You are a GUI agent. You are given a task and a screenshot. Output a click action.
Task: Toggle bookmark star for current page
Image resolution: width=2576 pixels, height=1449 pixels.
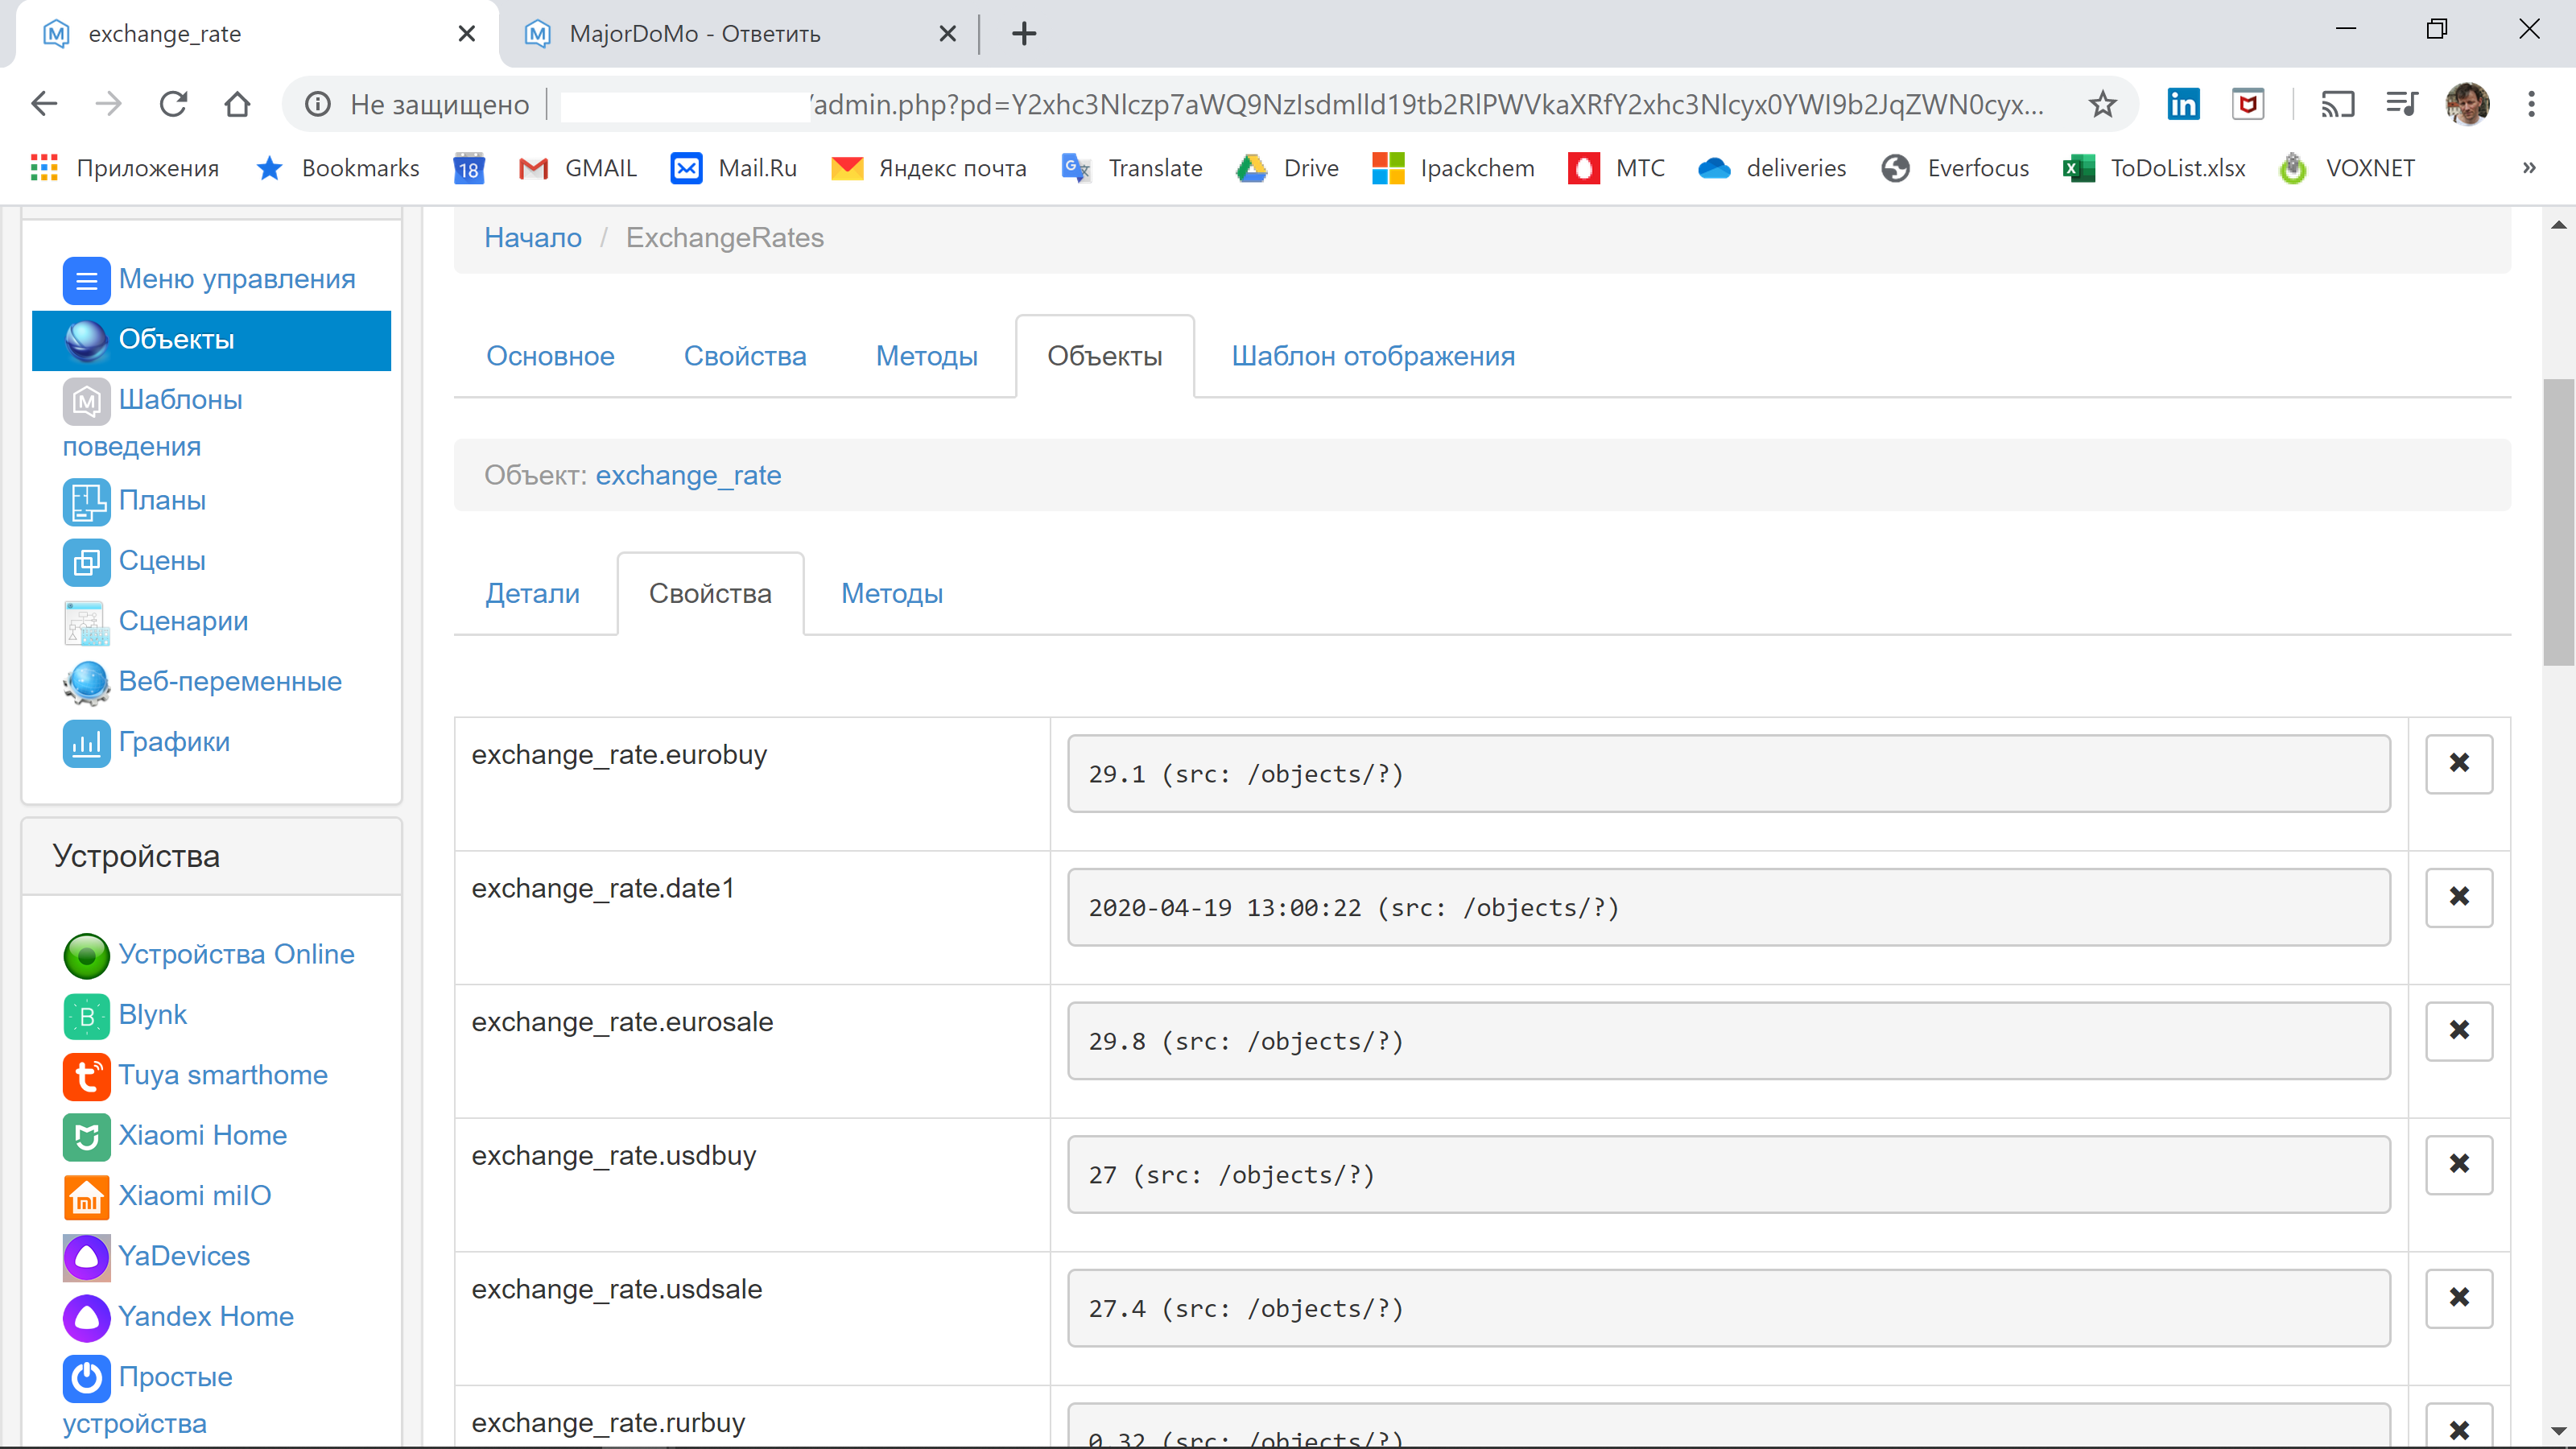tap(2102, 104)
